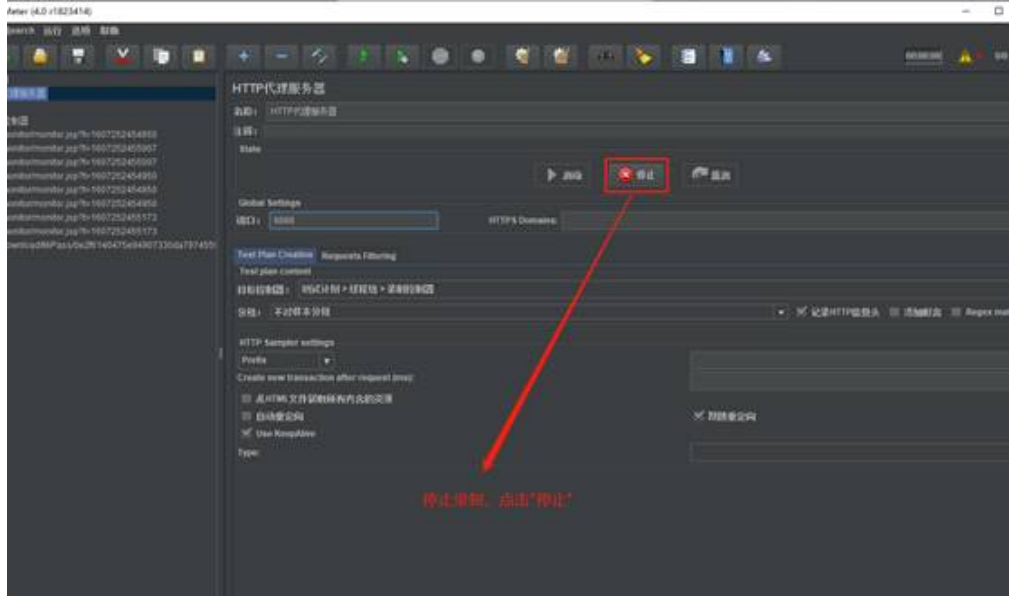Click the blue Help icon
This screenshot has height=596, width=1012.
pos(727,57)
